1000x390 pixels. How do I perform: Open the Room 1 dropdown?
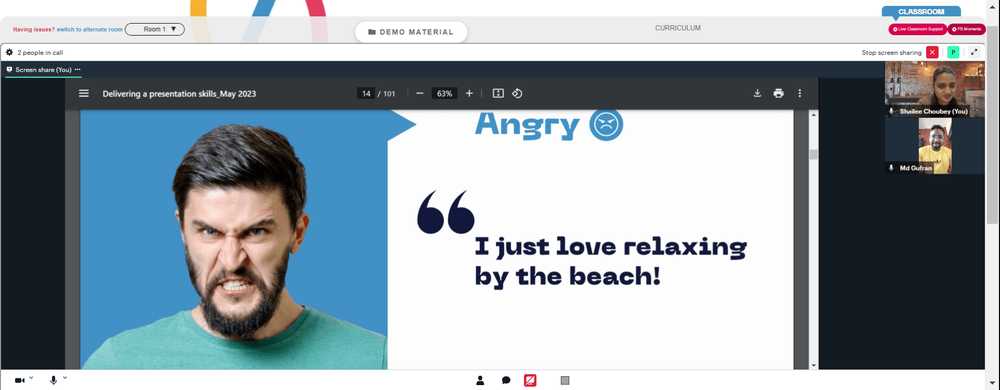pyautogui.click(x=155, y=29)
